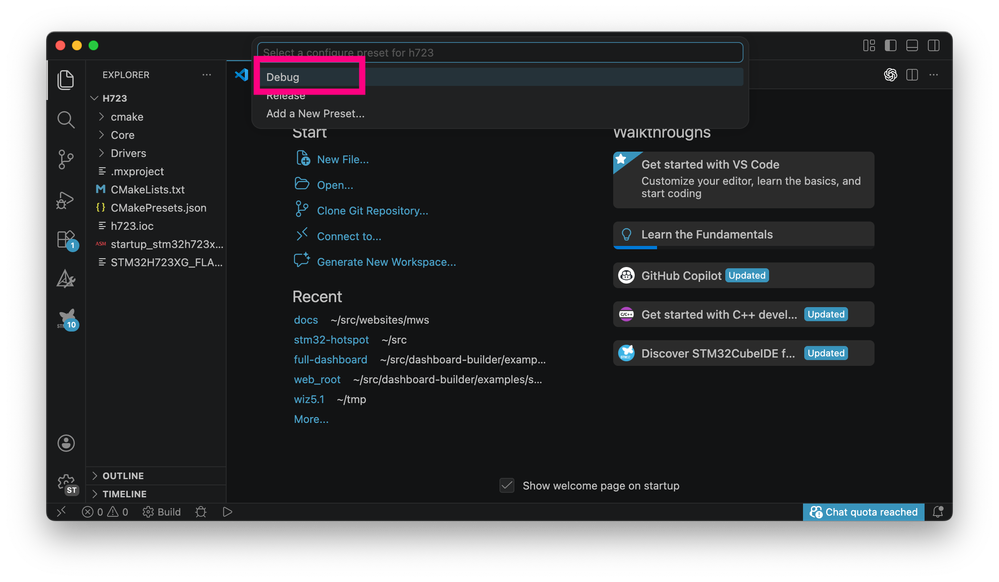Click the Open... link
The image size is (999, 582).
pyautogui.click(x=335, y=185)
